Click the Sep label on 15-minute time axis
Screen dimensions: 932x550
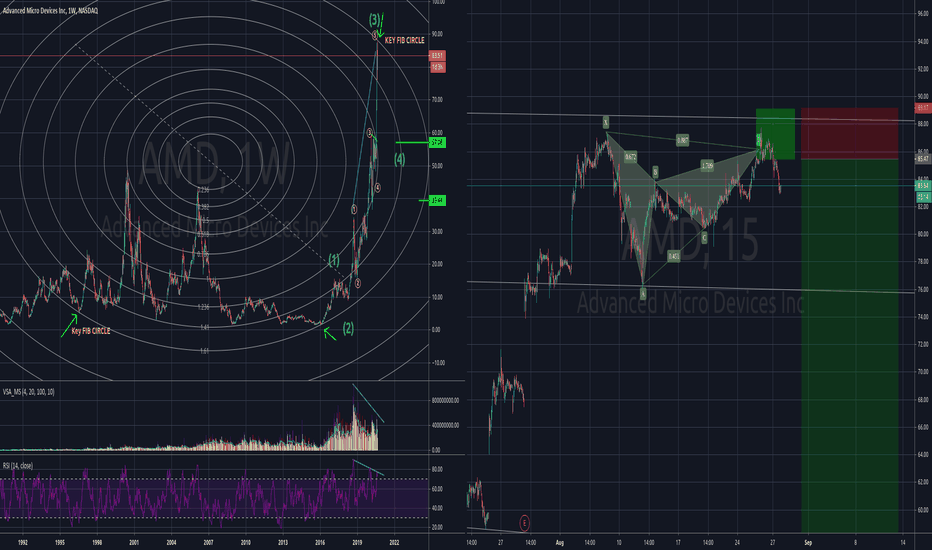coord(808,542)
